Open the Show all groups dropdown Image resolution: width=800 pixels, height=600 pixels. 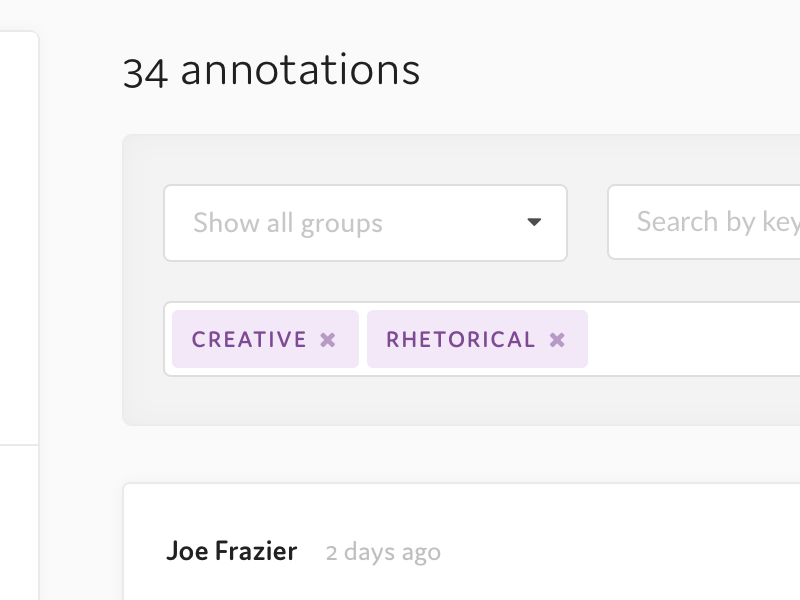pyautogui.click(x=365, y=222)
